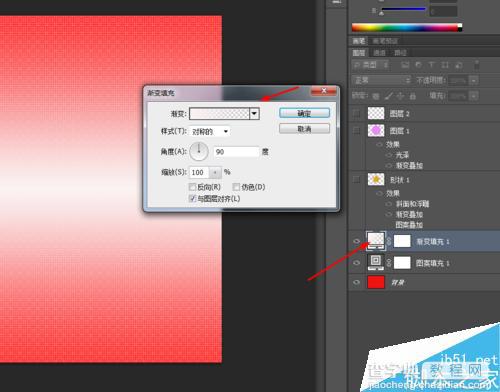Screen dimensions: 500x392
Task: Click the gradient preview bar in the dialog
Action: click(x=219, y=114)
